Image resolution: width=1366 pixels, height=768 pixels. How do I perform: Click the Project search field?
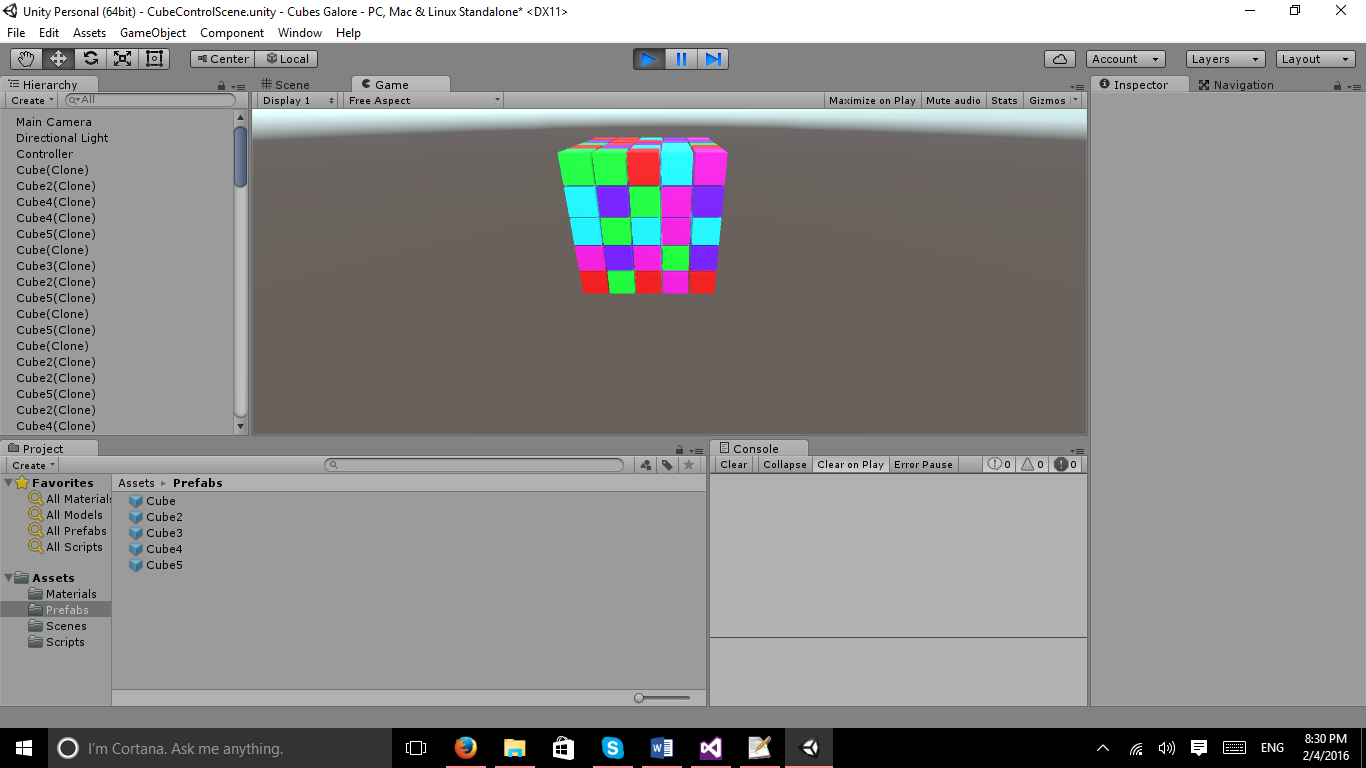474,465
